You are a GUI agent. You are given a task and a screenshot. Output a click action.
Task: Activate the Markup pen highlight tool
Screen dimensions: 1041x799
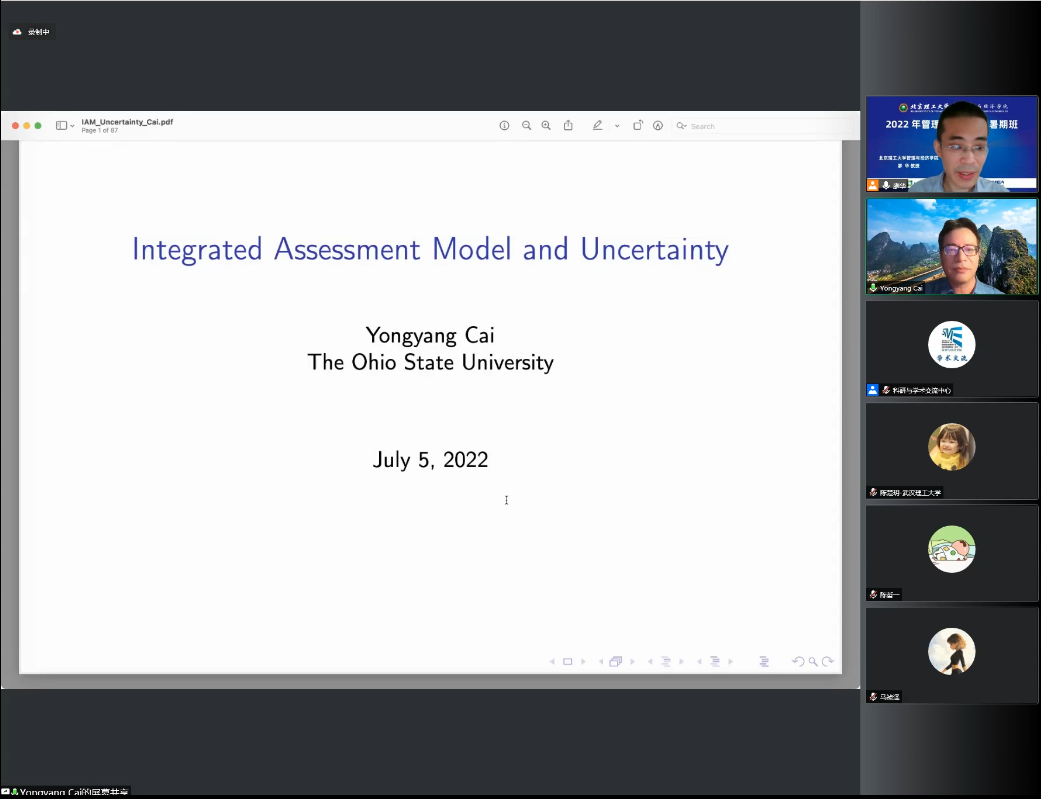[x=597, y=126]
